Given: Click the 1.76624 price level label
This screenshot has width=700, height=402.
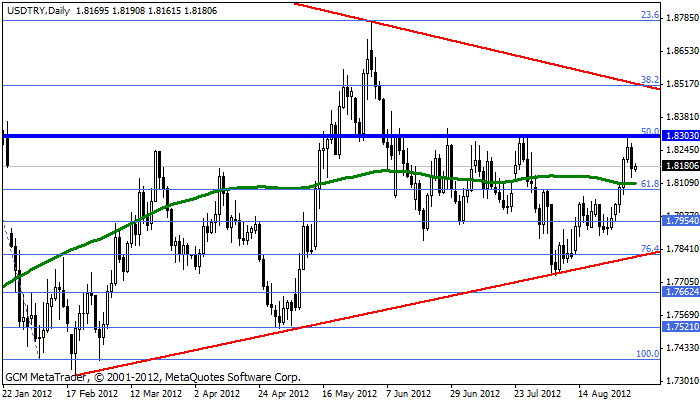Looking at the screenshot, I should pyautogui.click(x=681, y=292).
